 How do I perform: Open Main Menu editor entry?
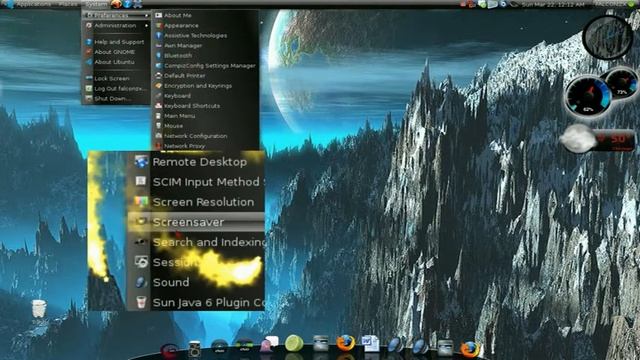pyautogui.click(x=206, y=116)
